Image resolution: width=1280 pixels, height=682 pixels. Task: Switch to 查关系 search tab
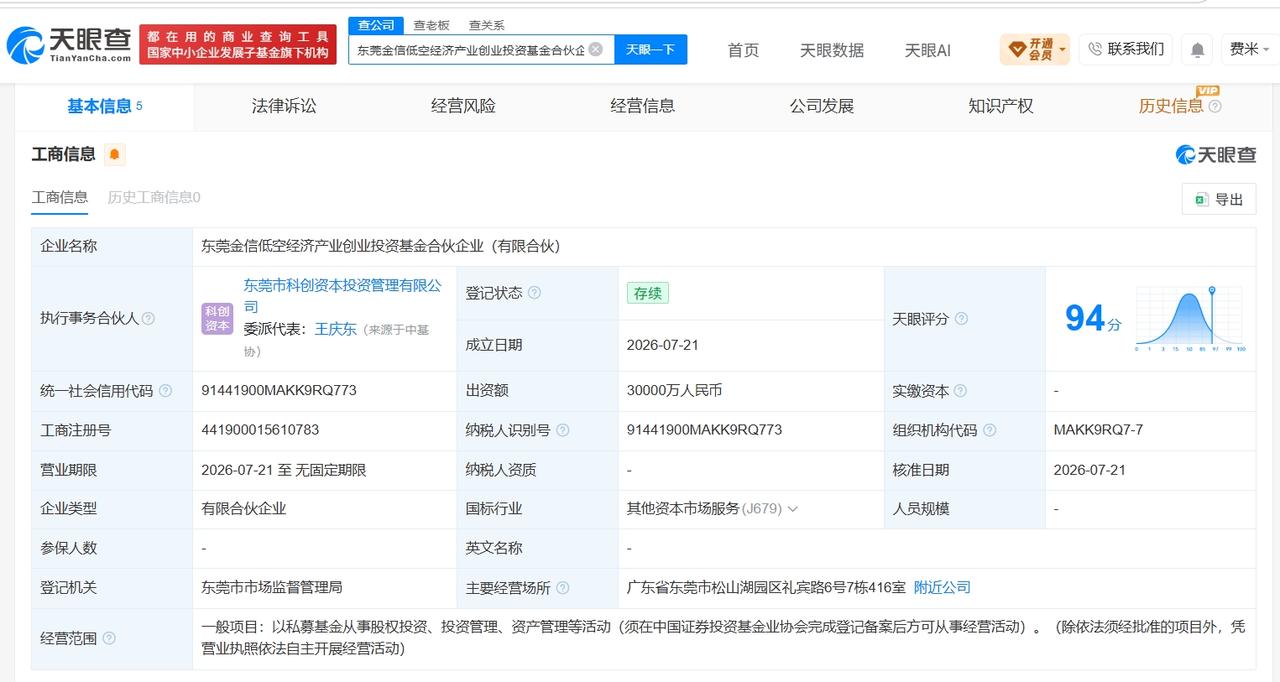486,25
